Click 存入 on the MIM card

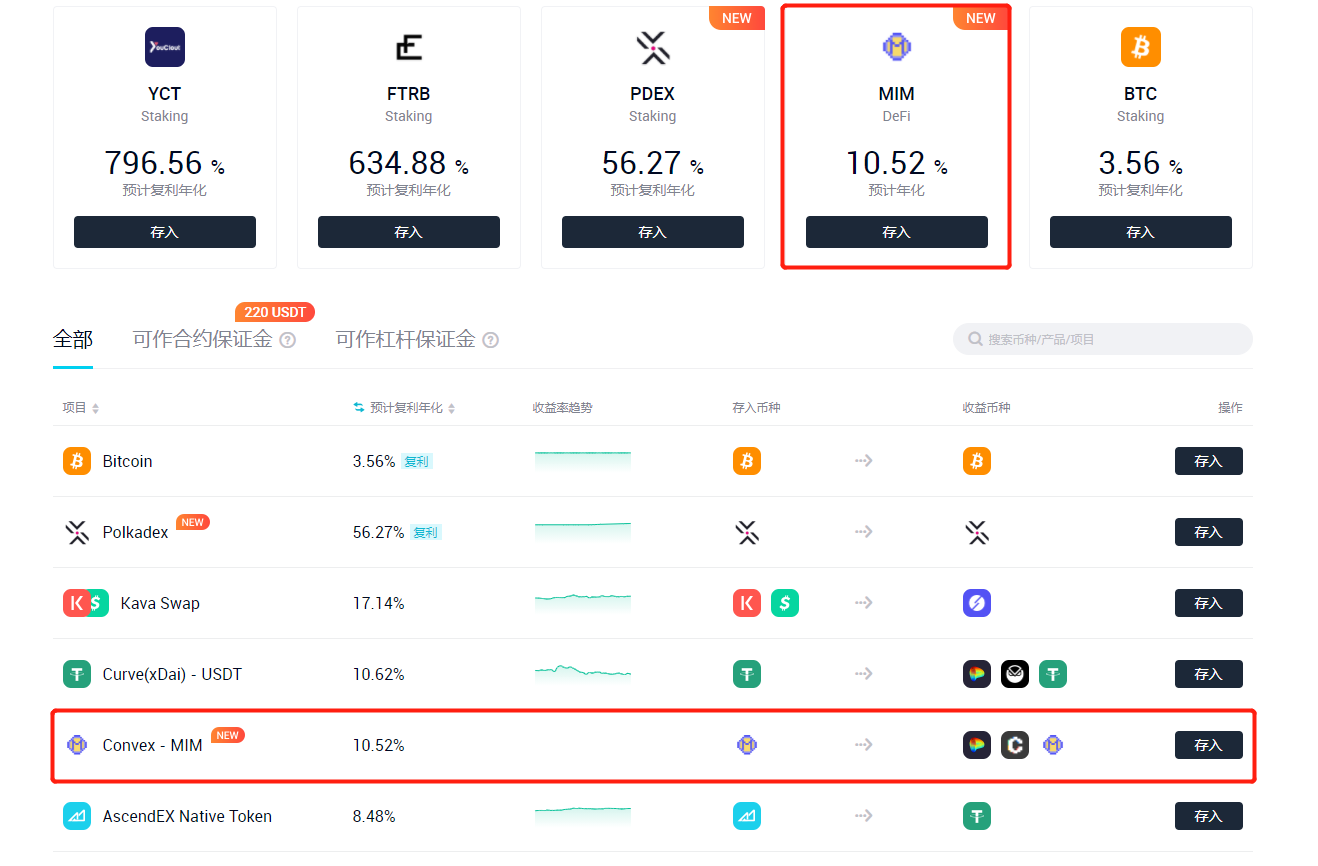point(897,232)
